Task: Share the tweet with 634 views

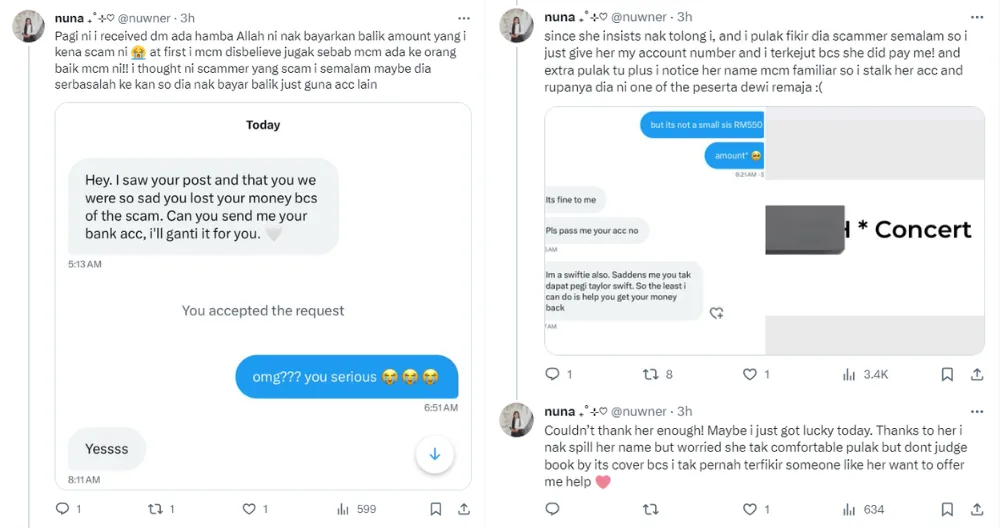Action: (976, 509)
